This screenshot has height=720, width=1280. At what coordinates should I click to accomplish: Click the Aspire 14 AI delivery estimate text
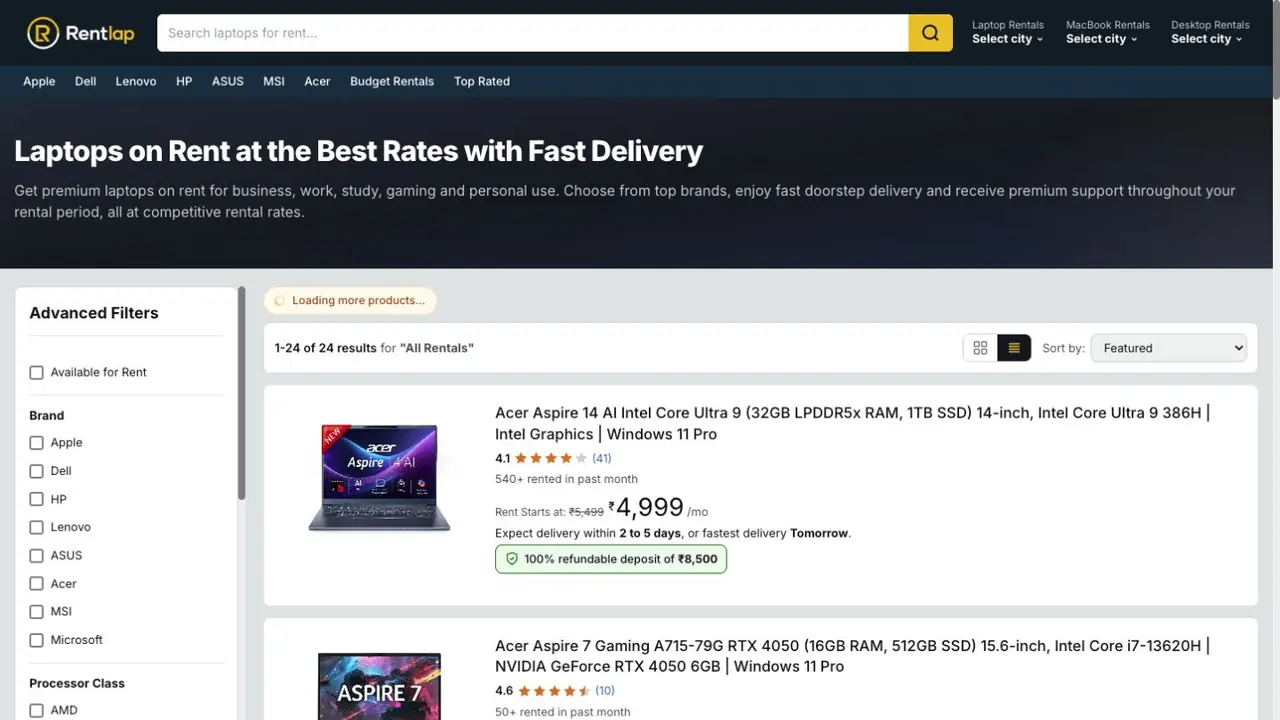tap(673, 533)
